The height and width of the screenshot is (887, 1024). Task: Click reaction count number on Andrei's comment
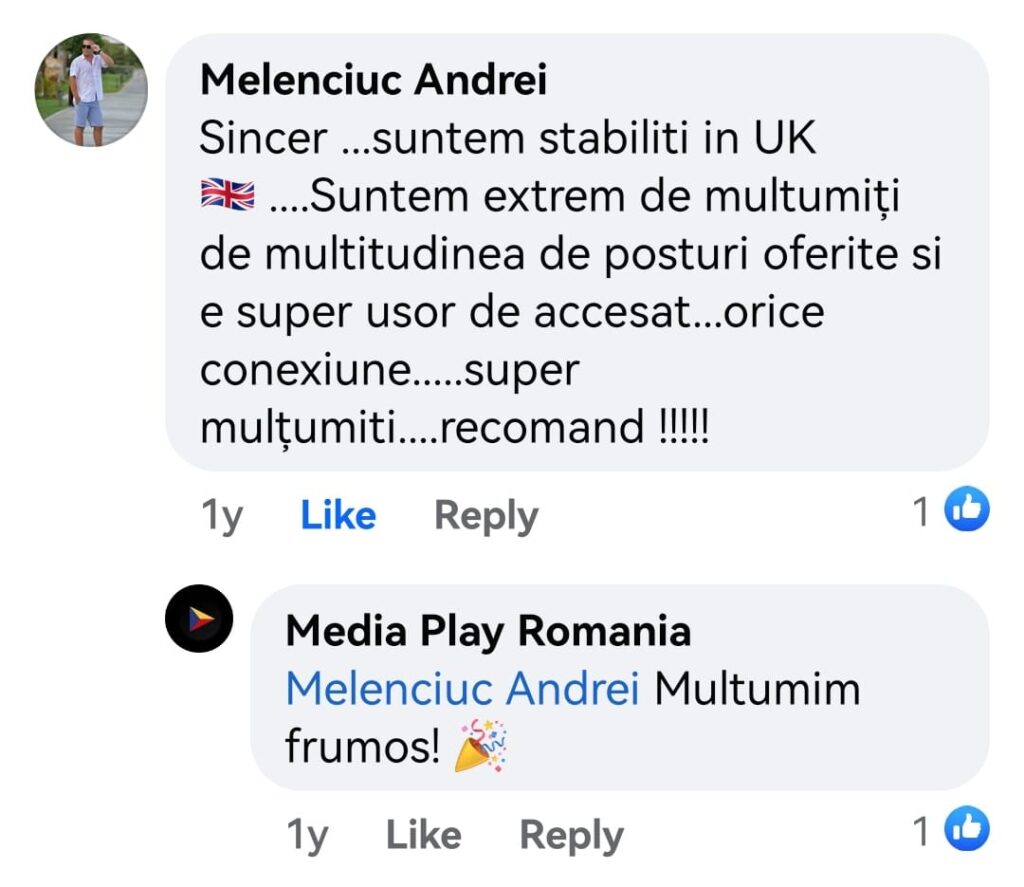921,513
